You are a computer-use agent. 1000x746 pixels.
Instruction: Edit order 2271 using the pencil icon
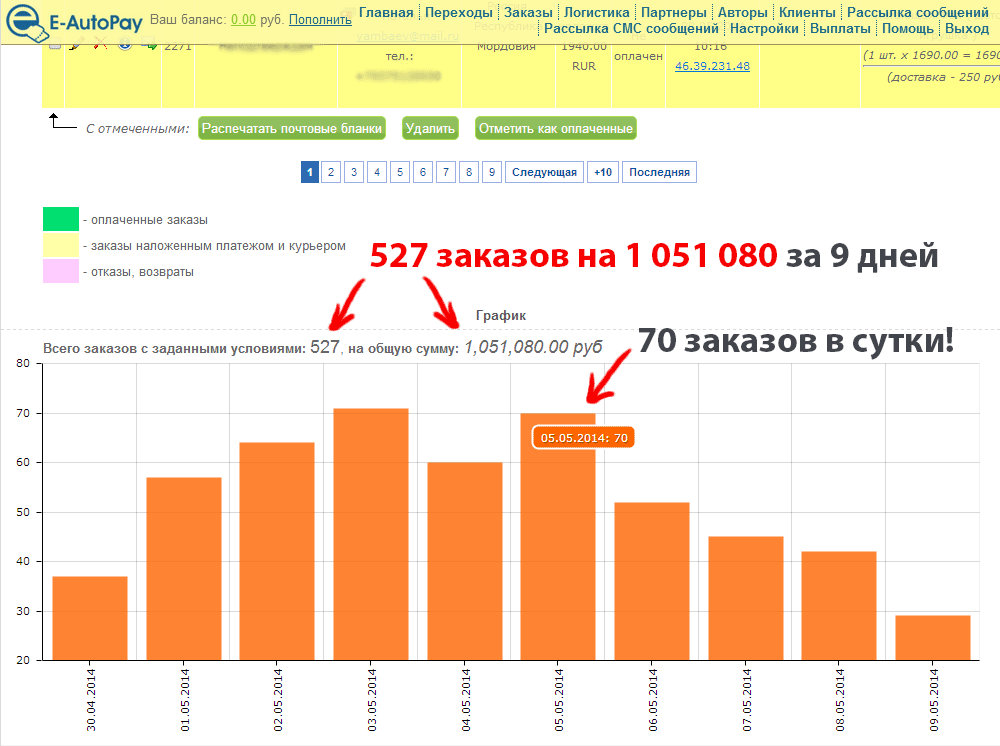(x=74, y=45)
